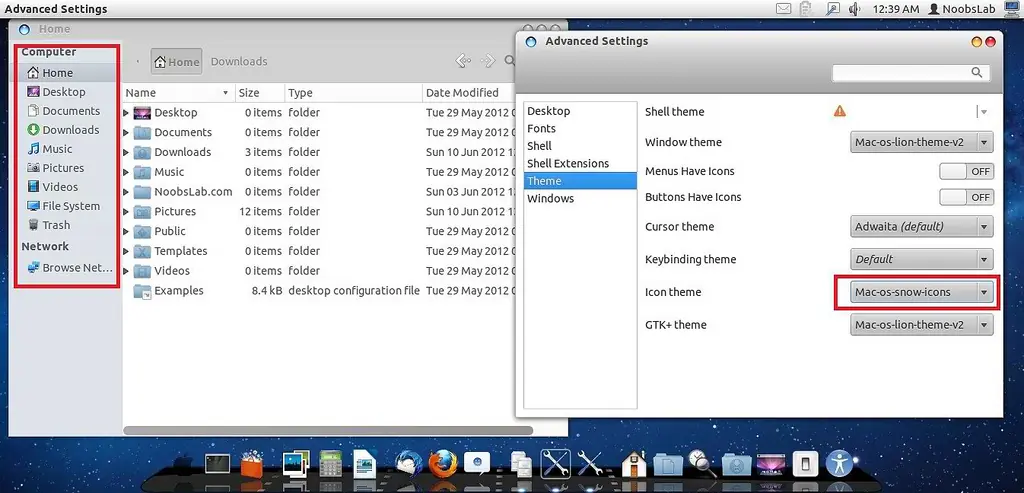This screenshot has height=493, width=1024.
Task: Open the volume speaker icon in top panel
Action: click(854, 8)
